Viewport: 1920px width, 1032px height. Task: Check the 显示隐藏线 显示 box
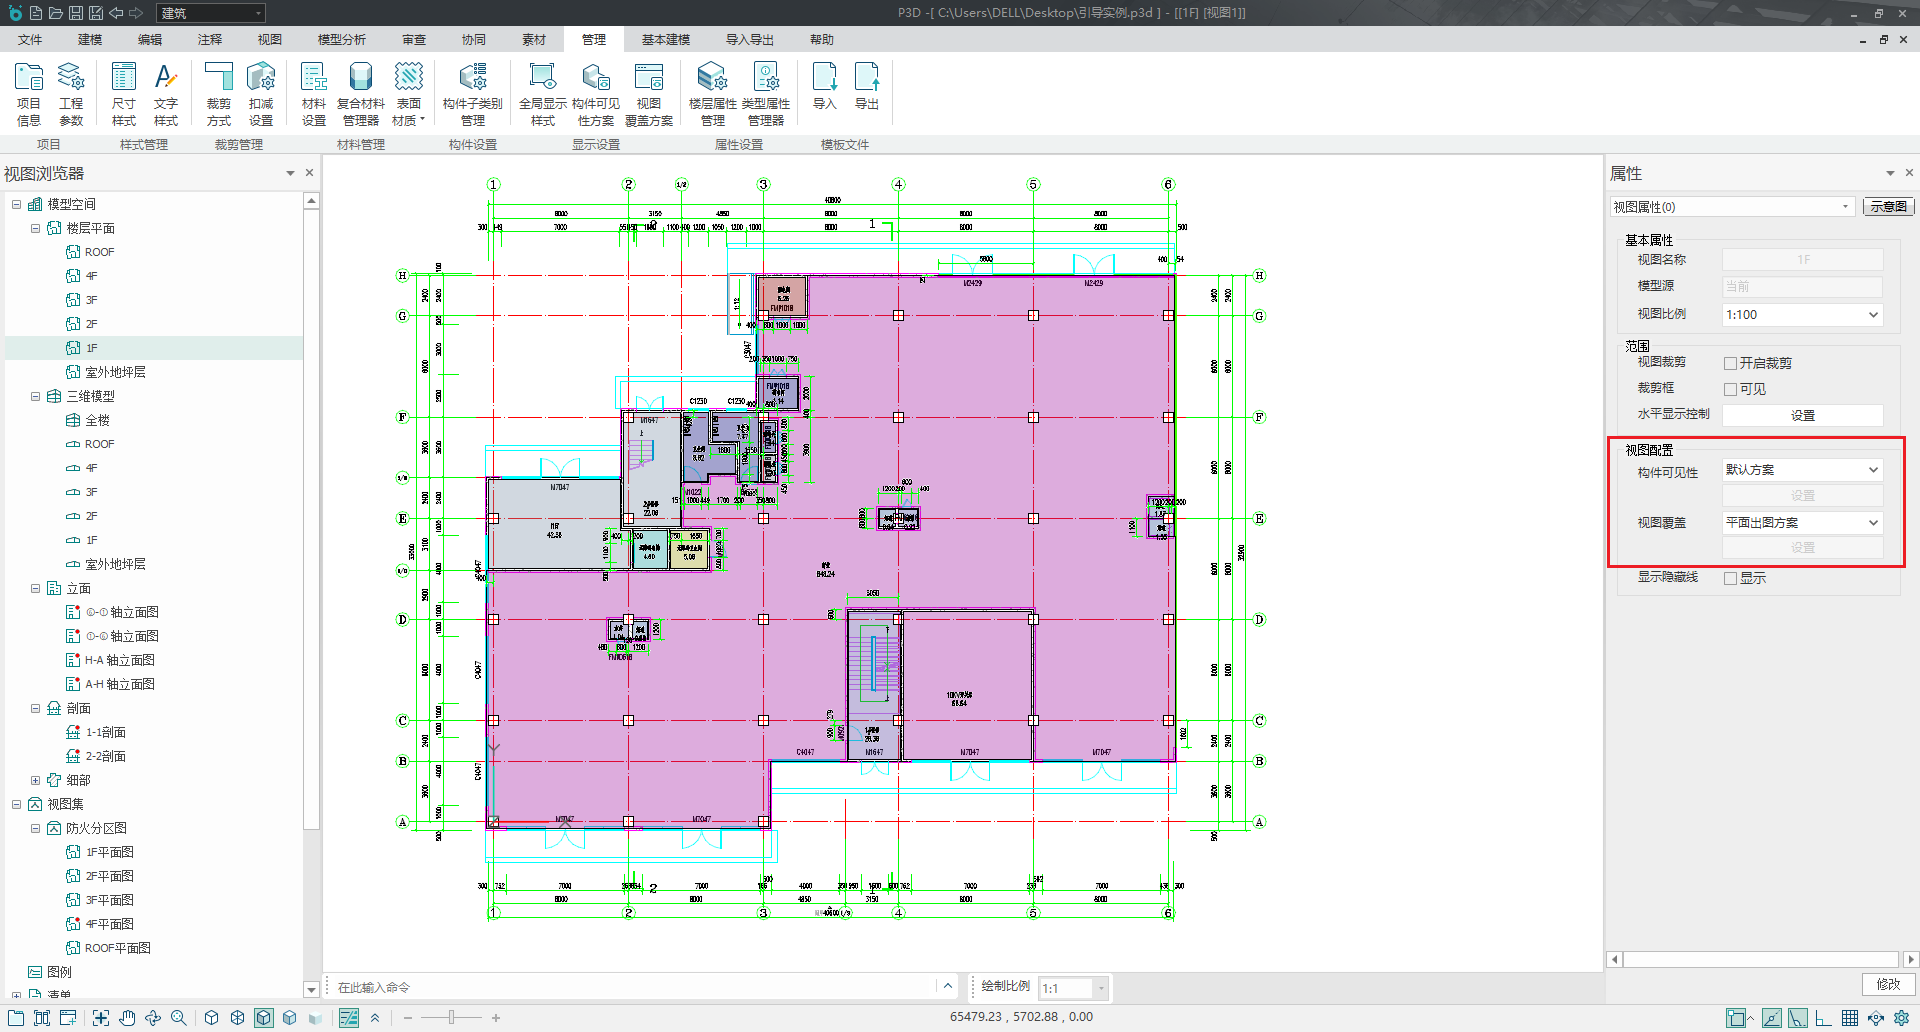click(x=1730, y=579)
